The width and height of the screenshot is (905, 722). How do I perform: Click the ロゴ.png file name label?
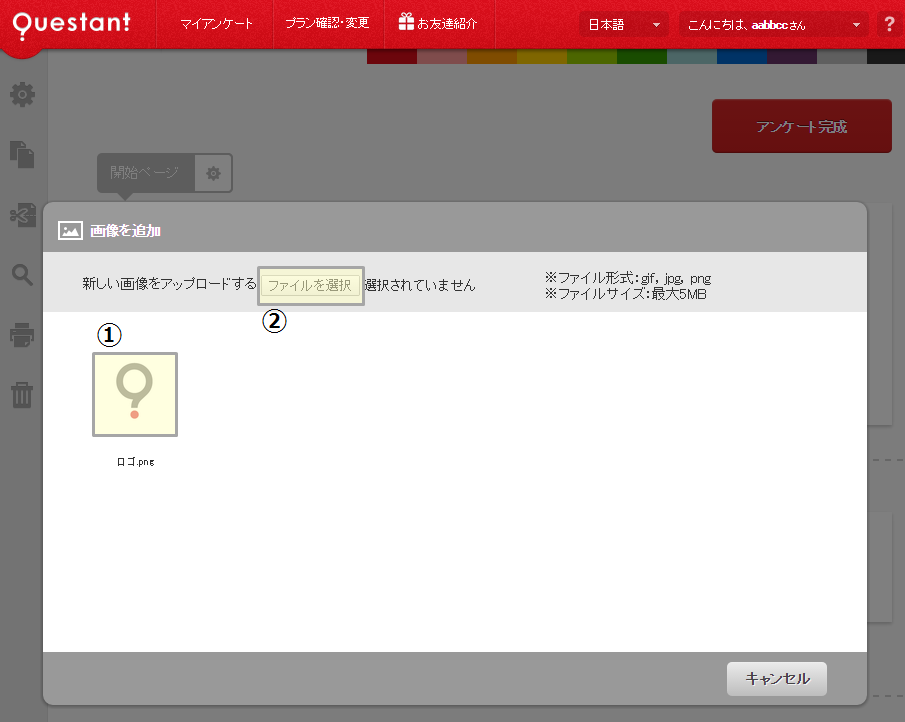pos(136,462)
